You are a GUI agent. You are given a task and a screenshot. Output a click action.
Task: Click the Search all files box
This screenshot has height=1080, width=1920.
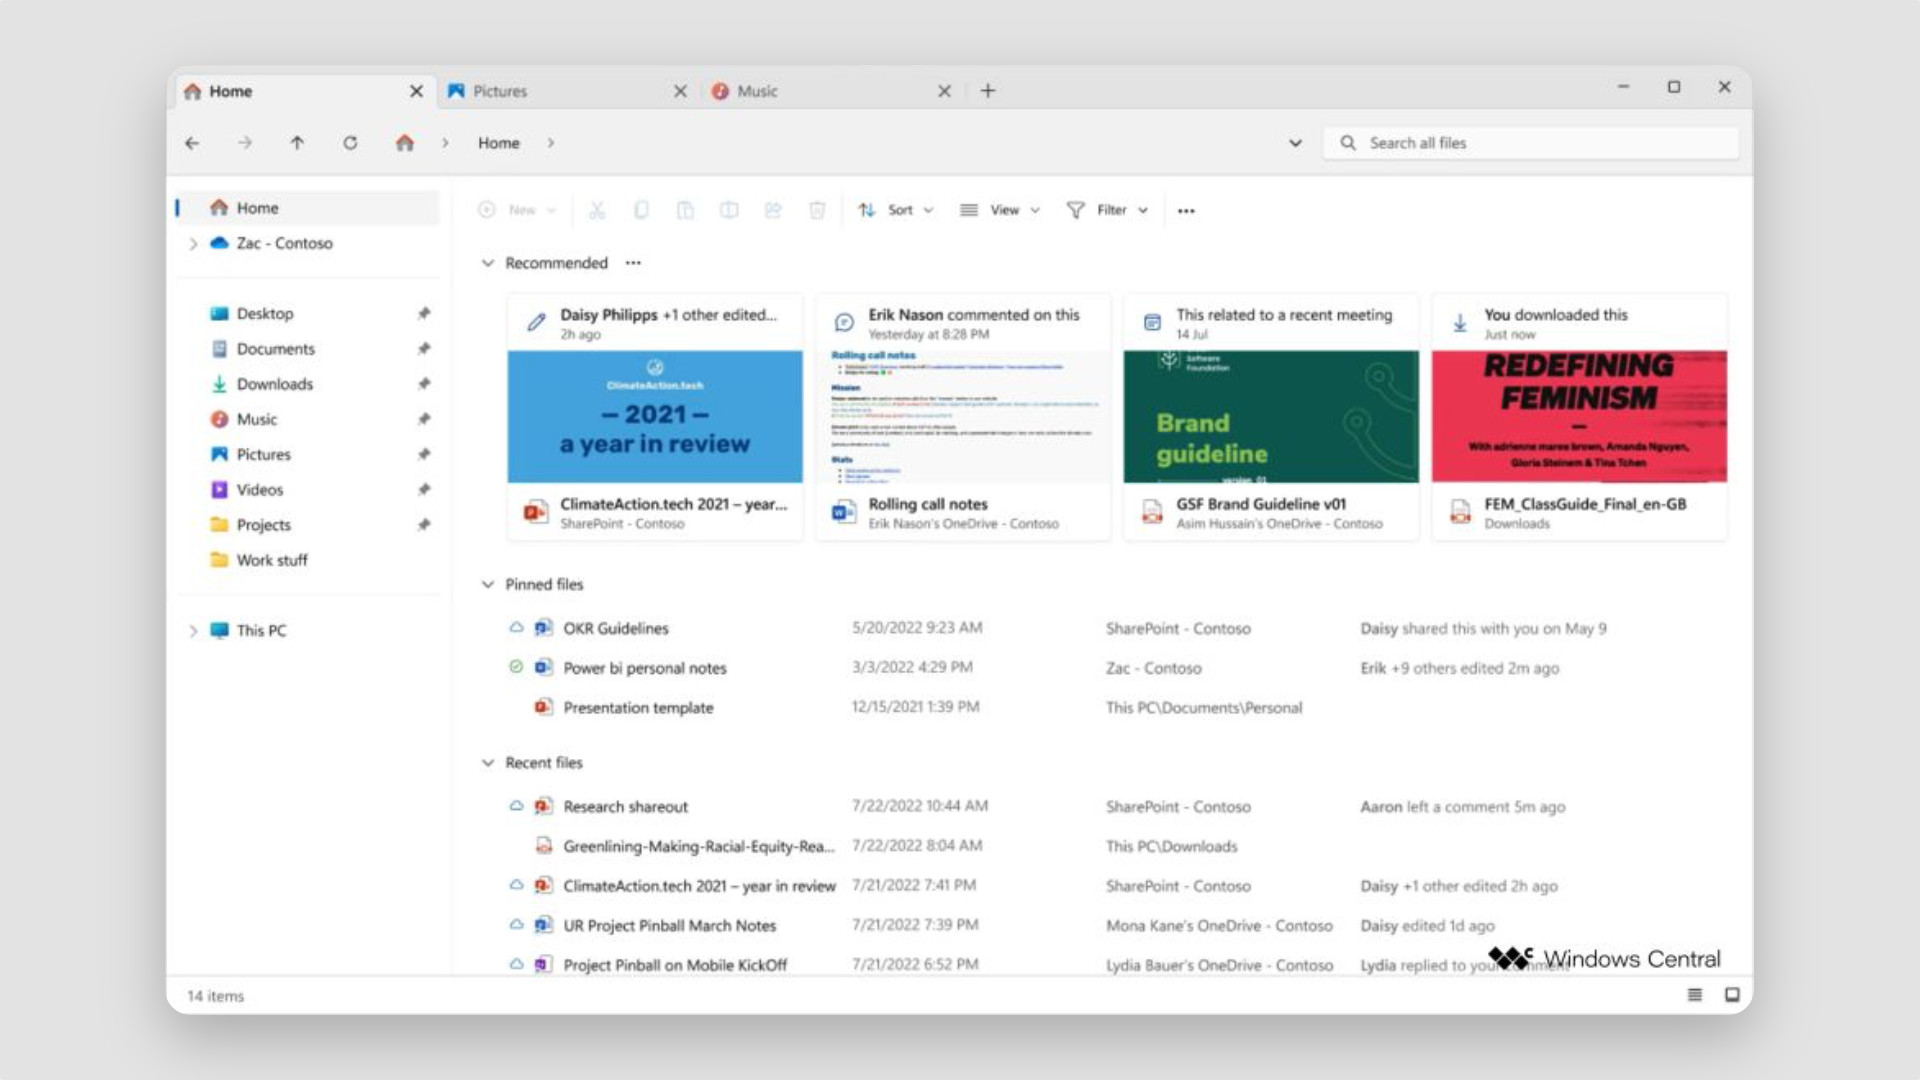(1531, 143)
